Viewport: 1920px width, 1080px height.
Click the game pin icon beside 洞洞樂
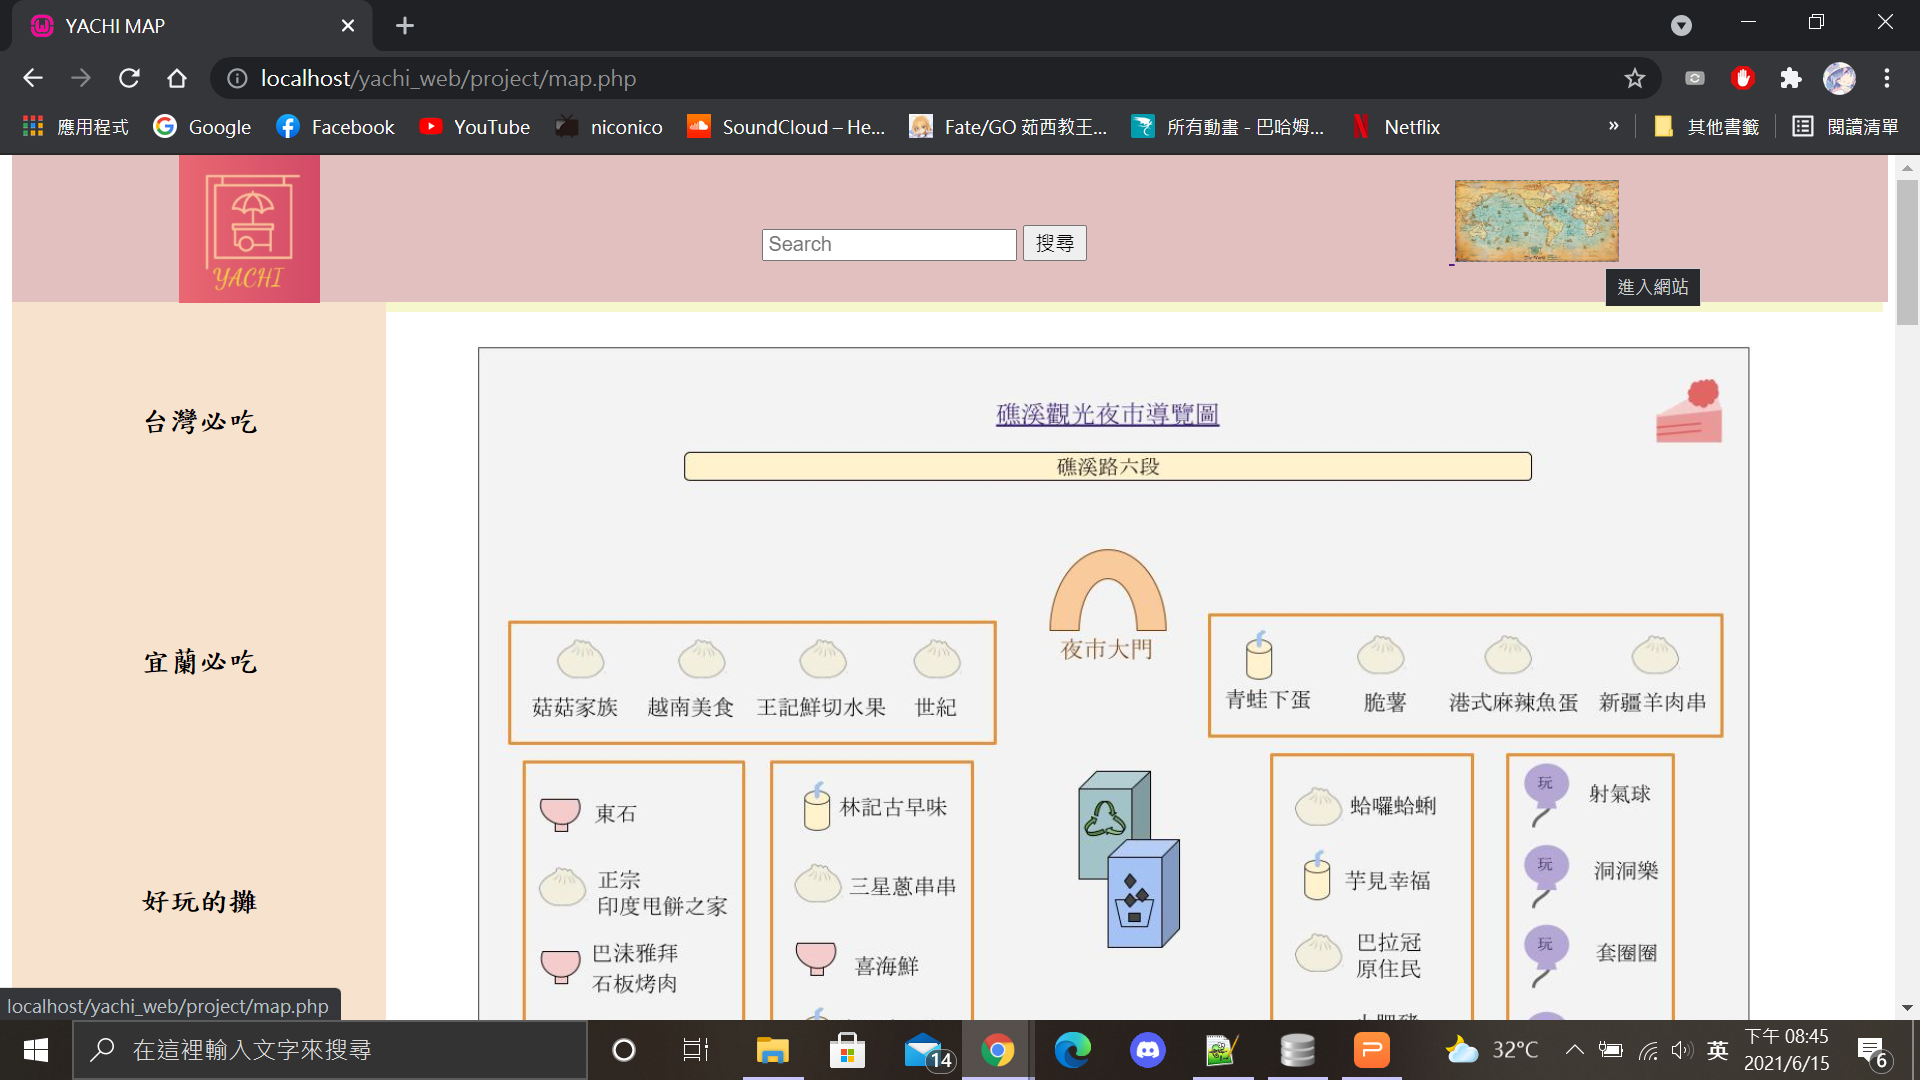click(x=1545, y=875)
